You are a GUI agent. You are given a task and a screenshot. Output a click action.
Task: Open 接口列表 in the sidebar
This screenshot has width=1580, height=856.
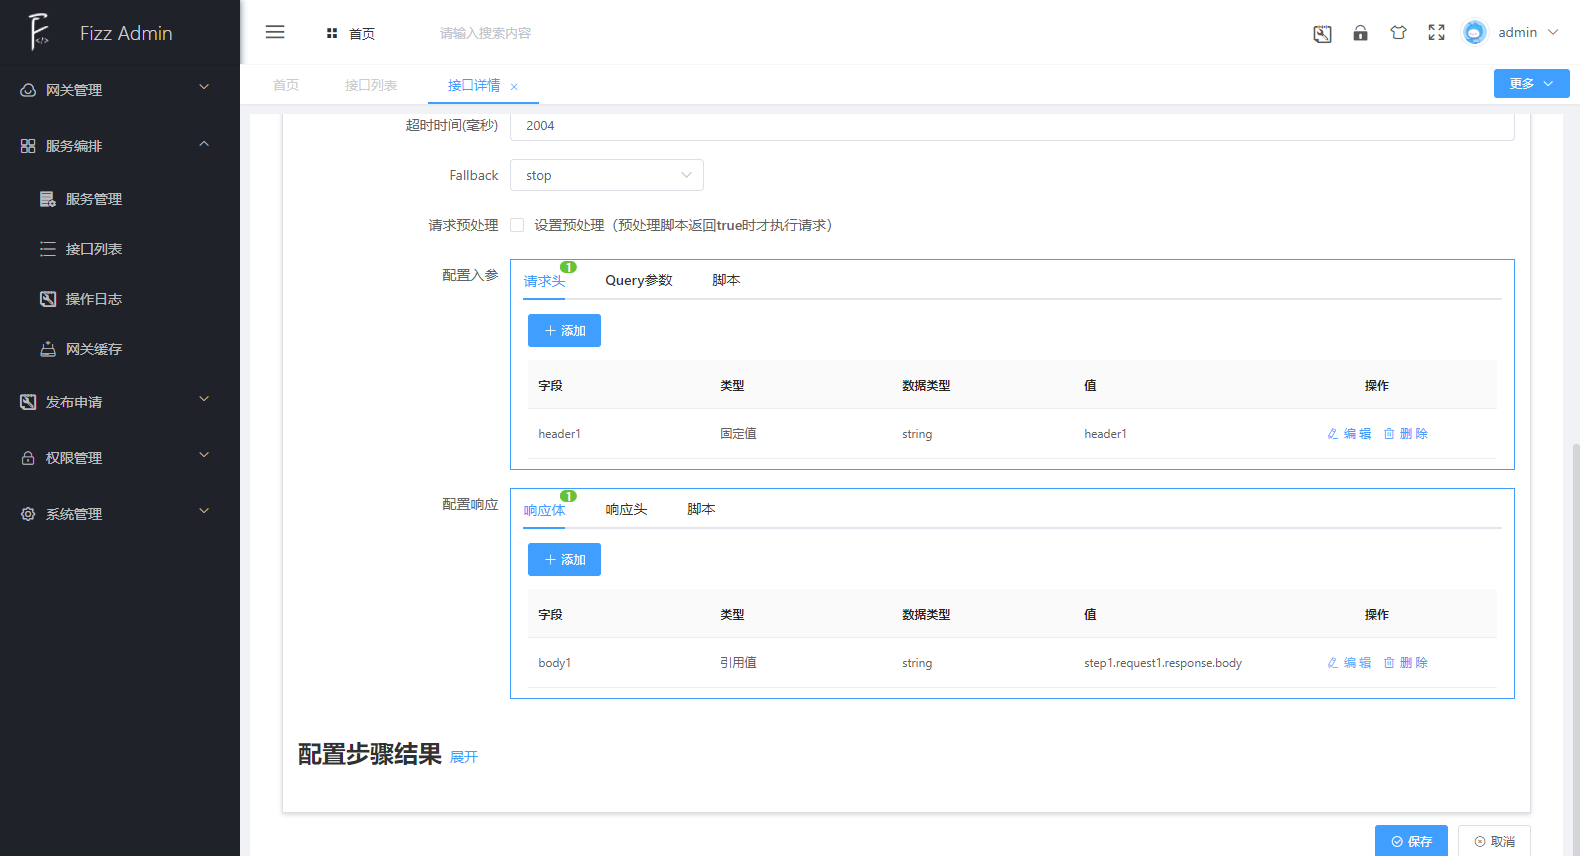tap(94, 249)
